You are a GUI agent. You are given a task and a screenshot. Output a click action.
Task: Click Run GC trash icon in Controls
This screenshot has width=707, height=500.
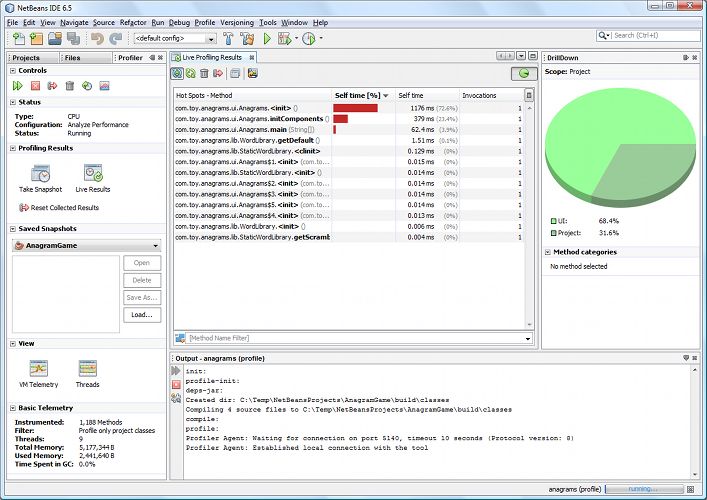coord(69,86)
